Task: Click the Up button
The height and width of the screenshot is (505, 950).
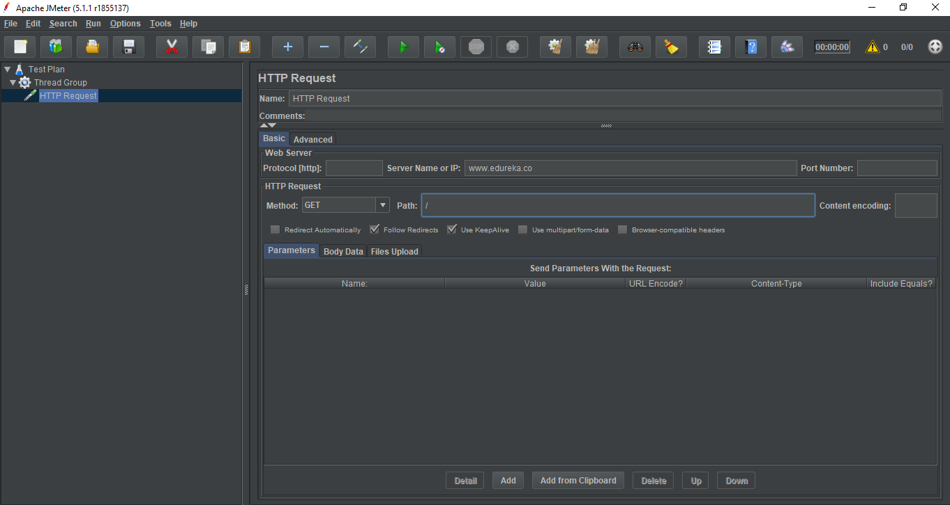Action: 696,481
